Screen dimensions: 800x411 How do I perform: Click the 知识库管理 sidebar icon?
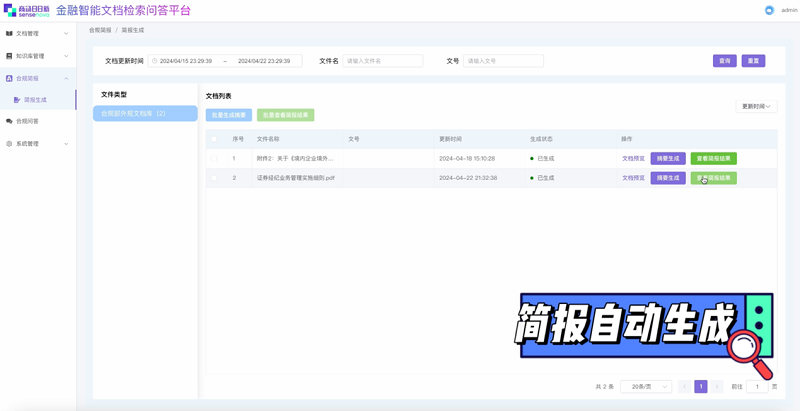(10, 56)
